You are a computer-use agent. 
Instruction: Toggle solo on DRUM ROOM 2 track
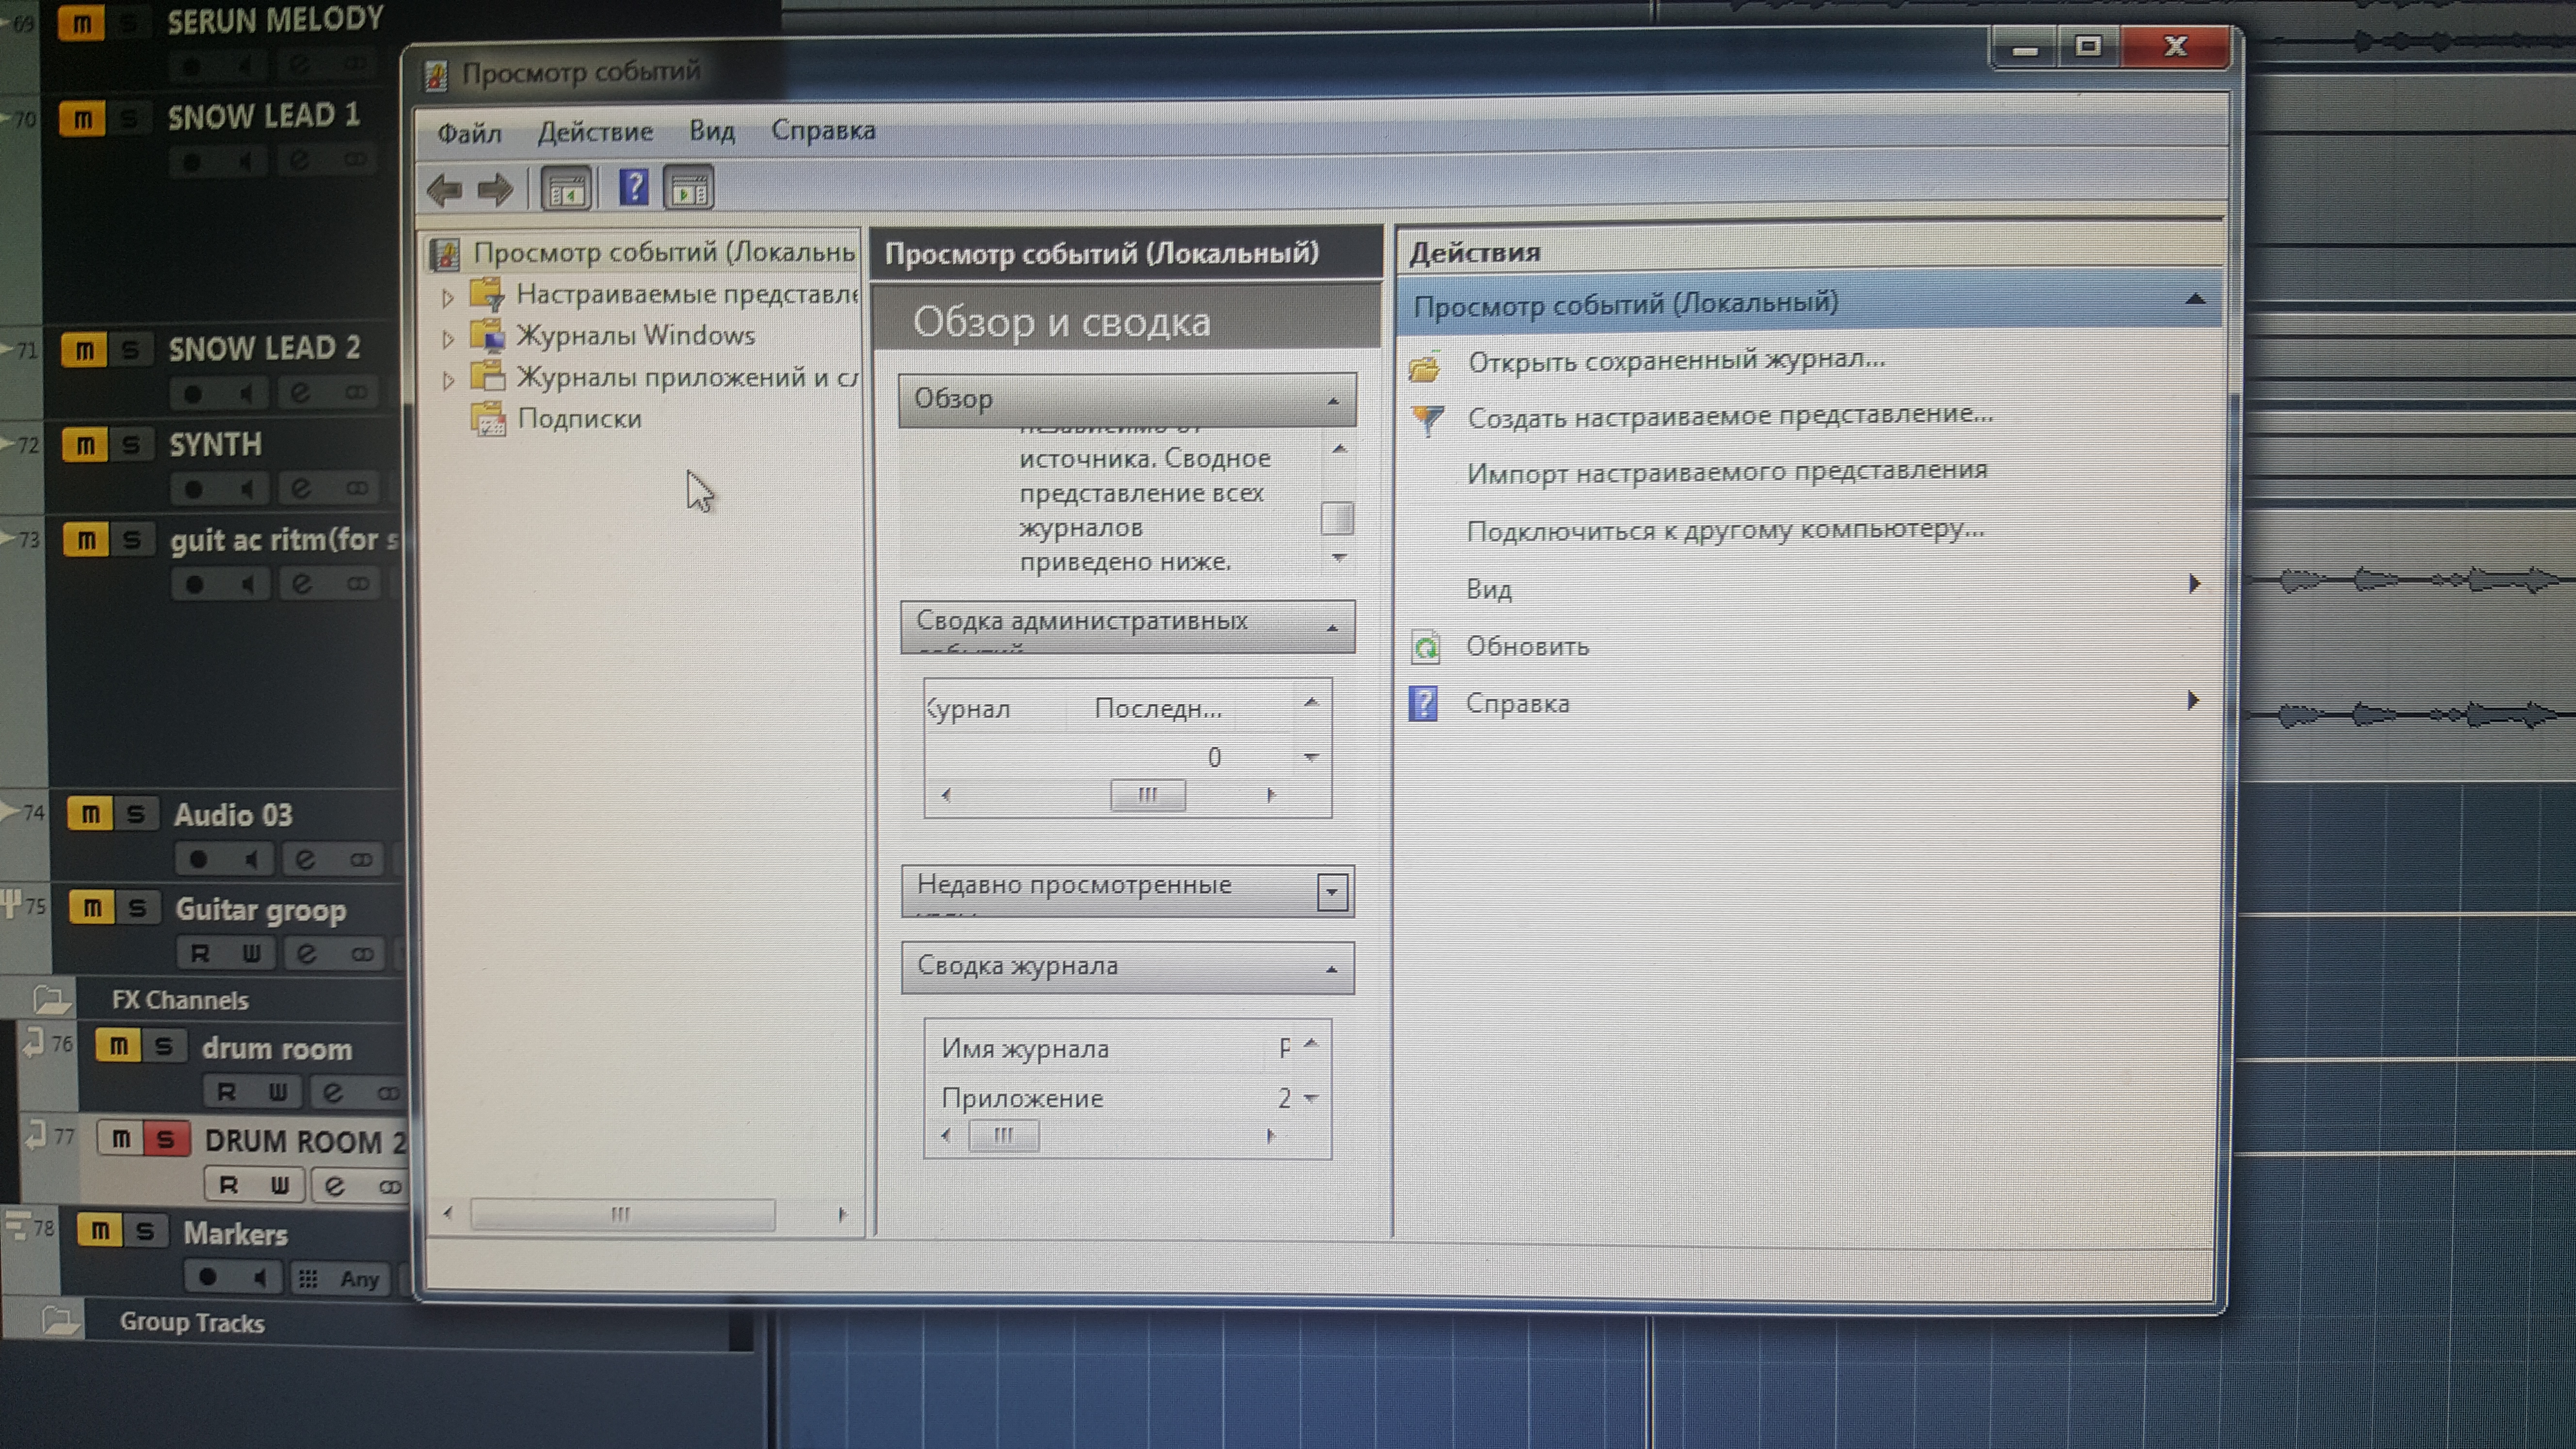tap(166, 1139)
